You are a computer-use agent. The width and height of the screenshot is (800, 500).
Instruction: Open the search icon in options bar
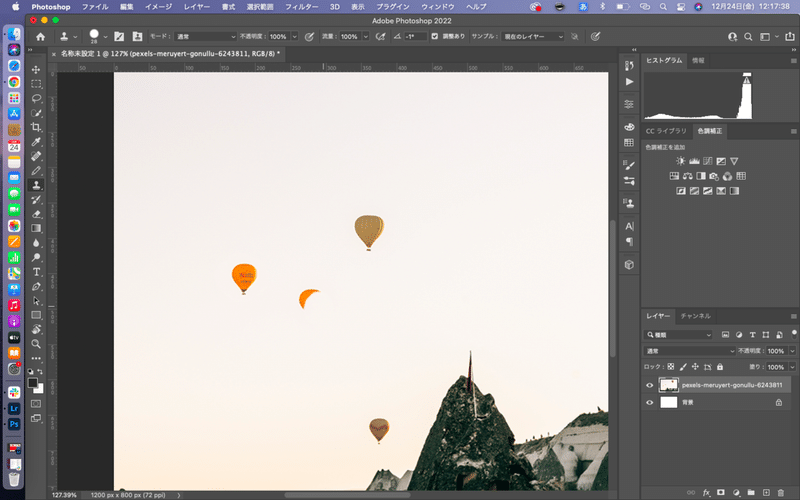pos(748,36)
